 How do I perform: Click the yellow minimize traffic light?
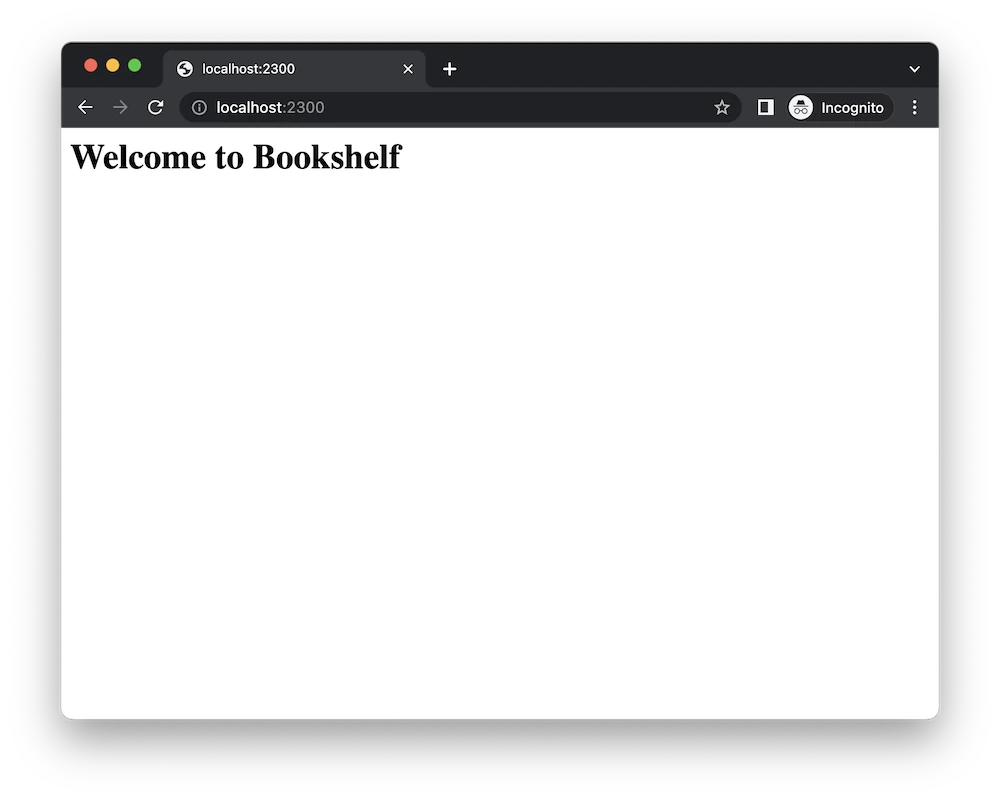[x=112, y=64]
